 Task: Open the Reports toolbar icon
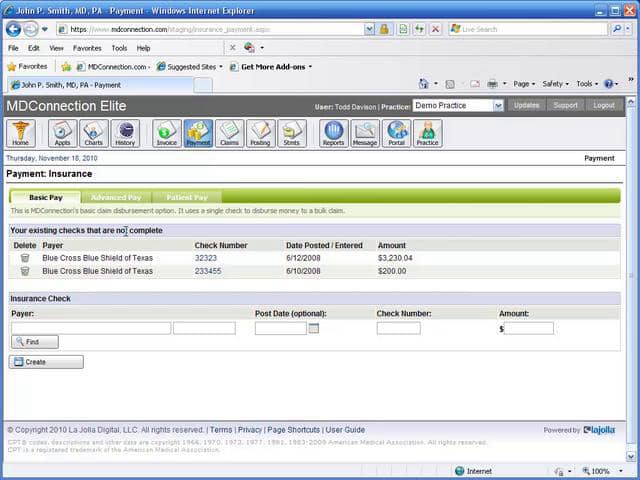click(x=334, y=133)
